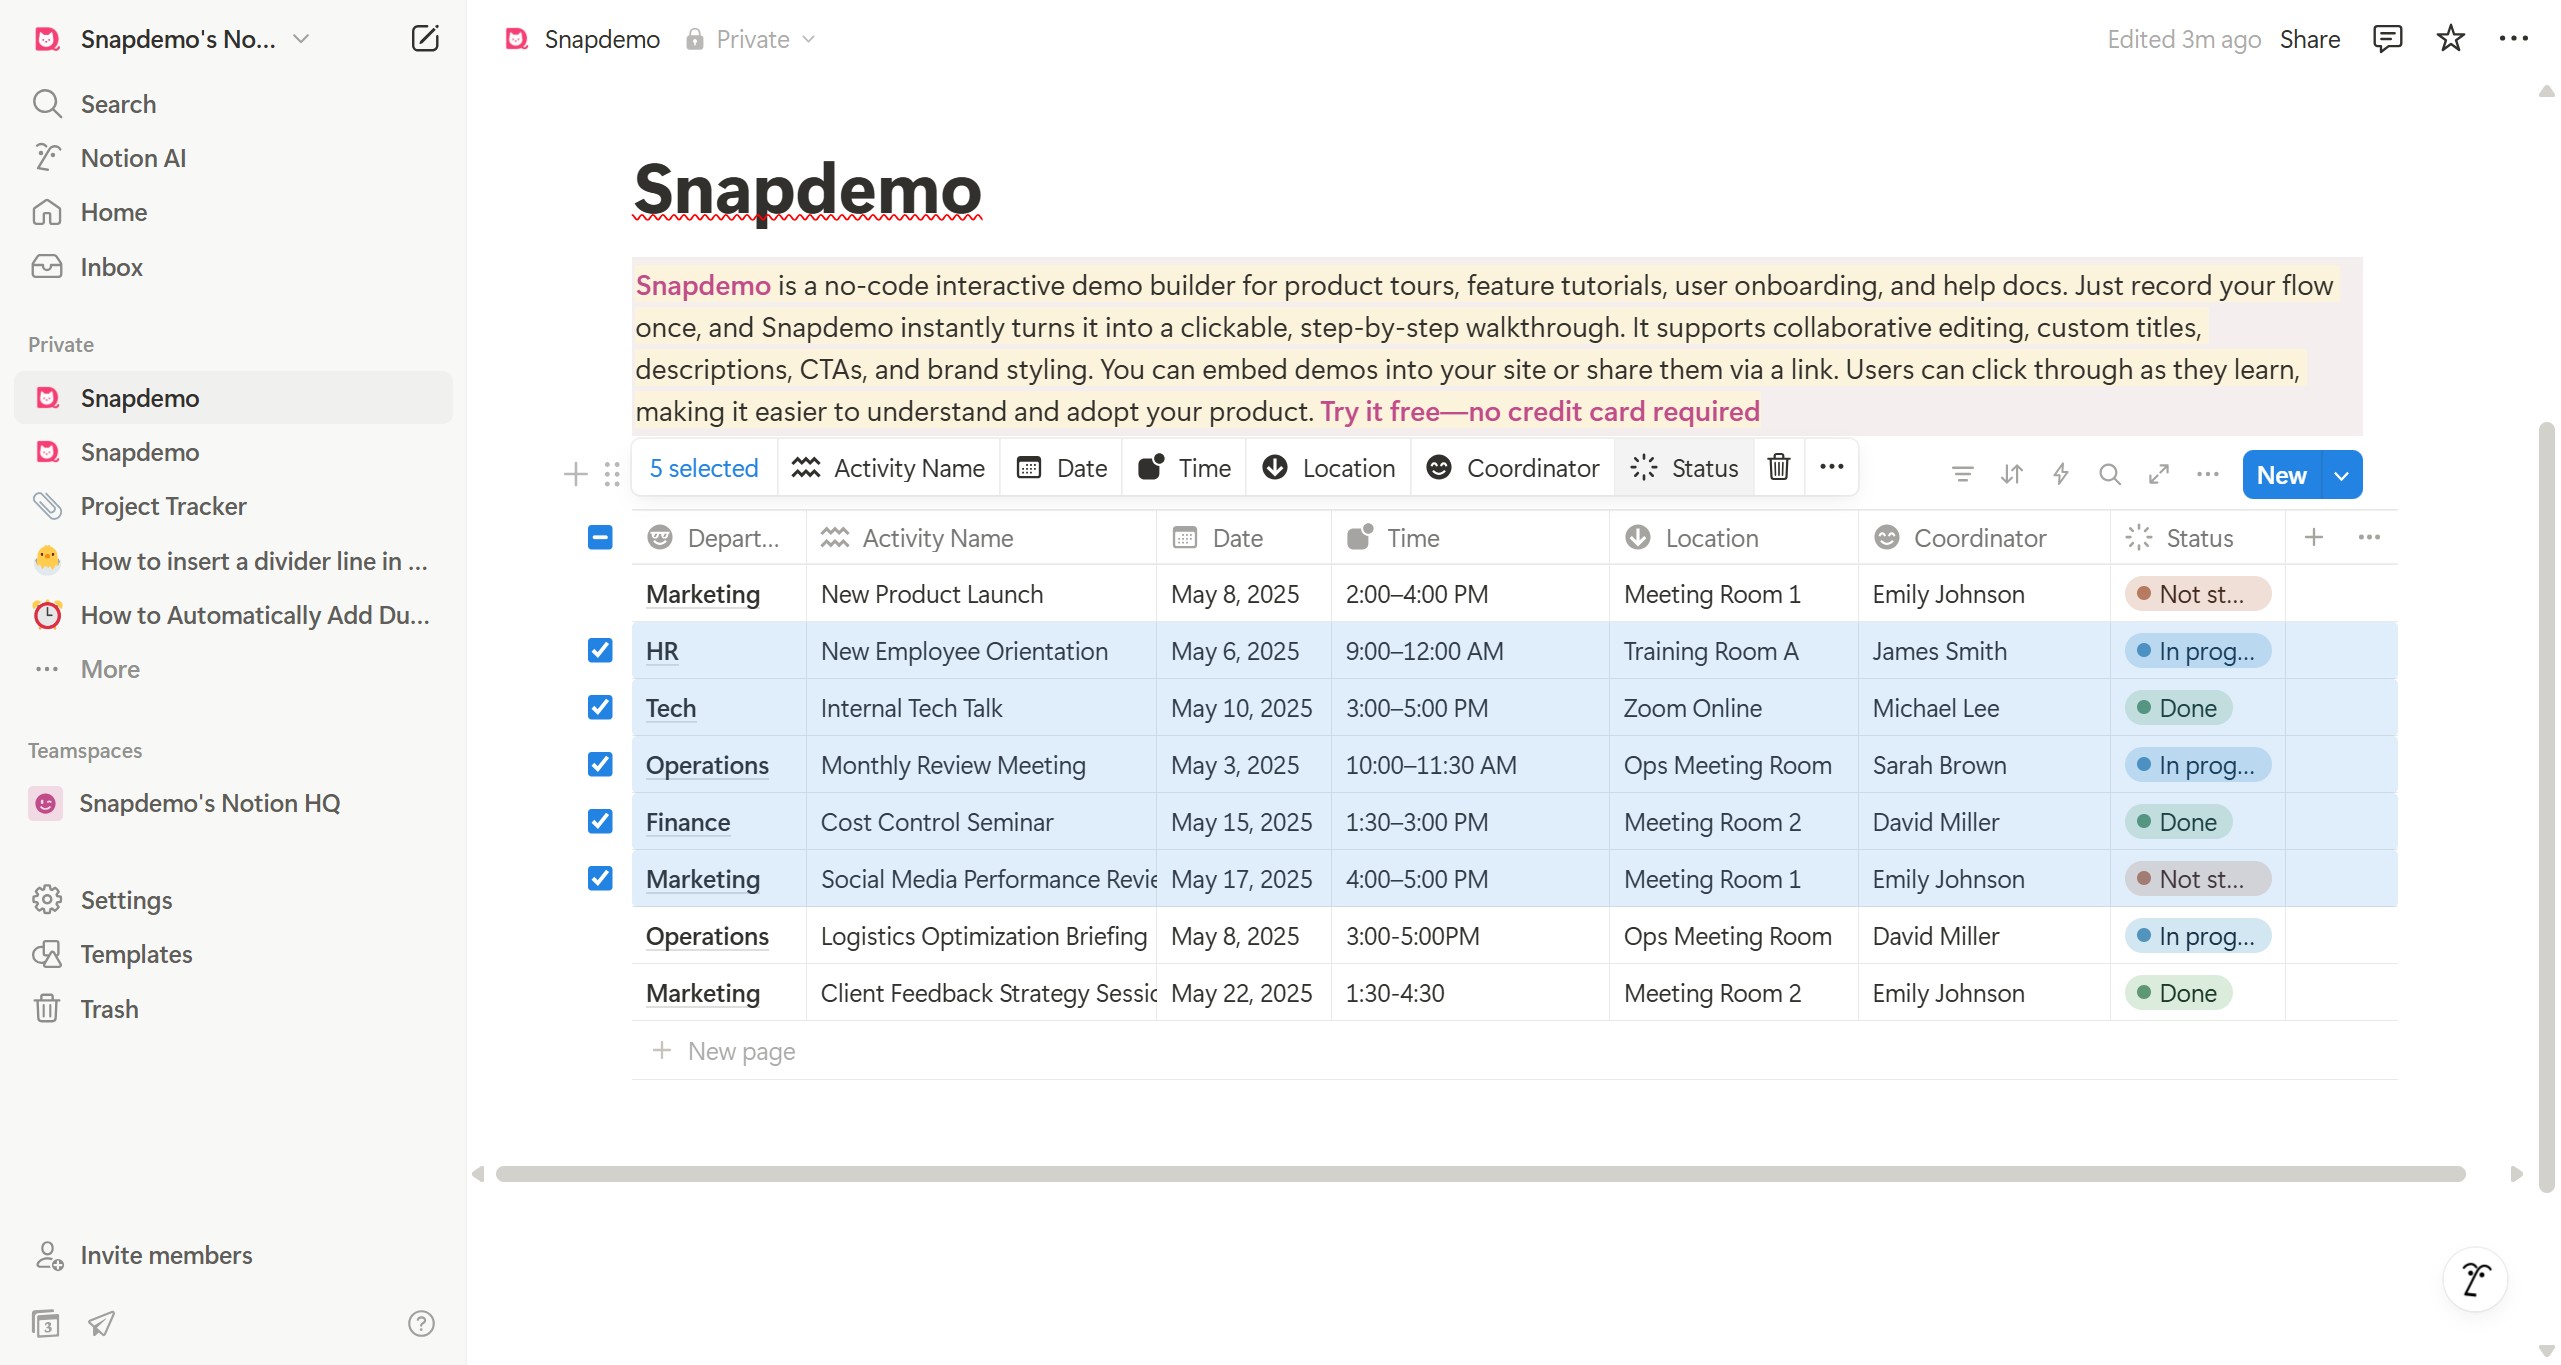Open more actions in selection toolbar

coord(1831,467)
